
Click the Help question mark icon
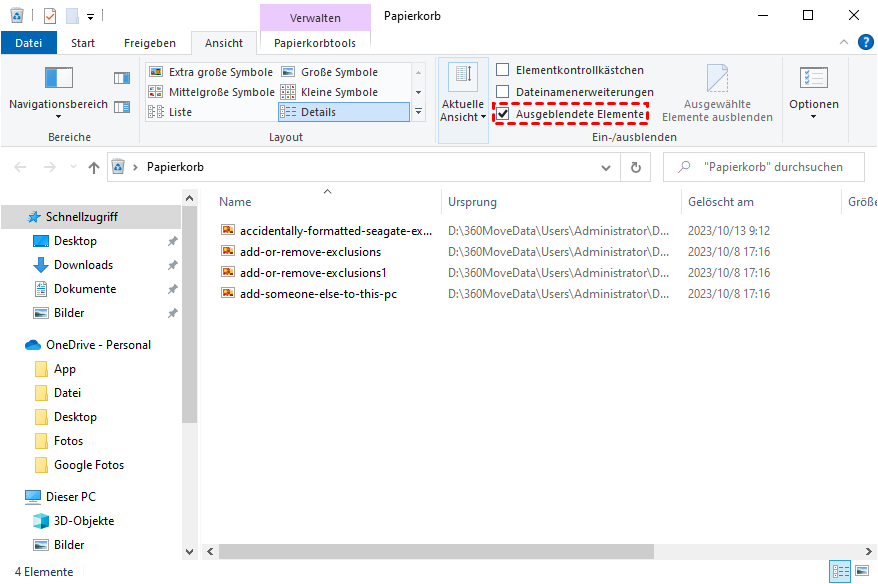(866, 42)
